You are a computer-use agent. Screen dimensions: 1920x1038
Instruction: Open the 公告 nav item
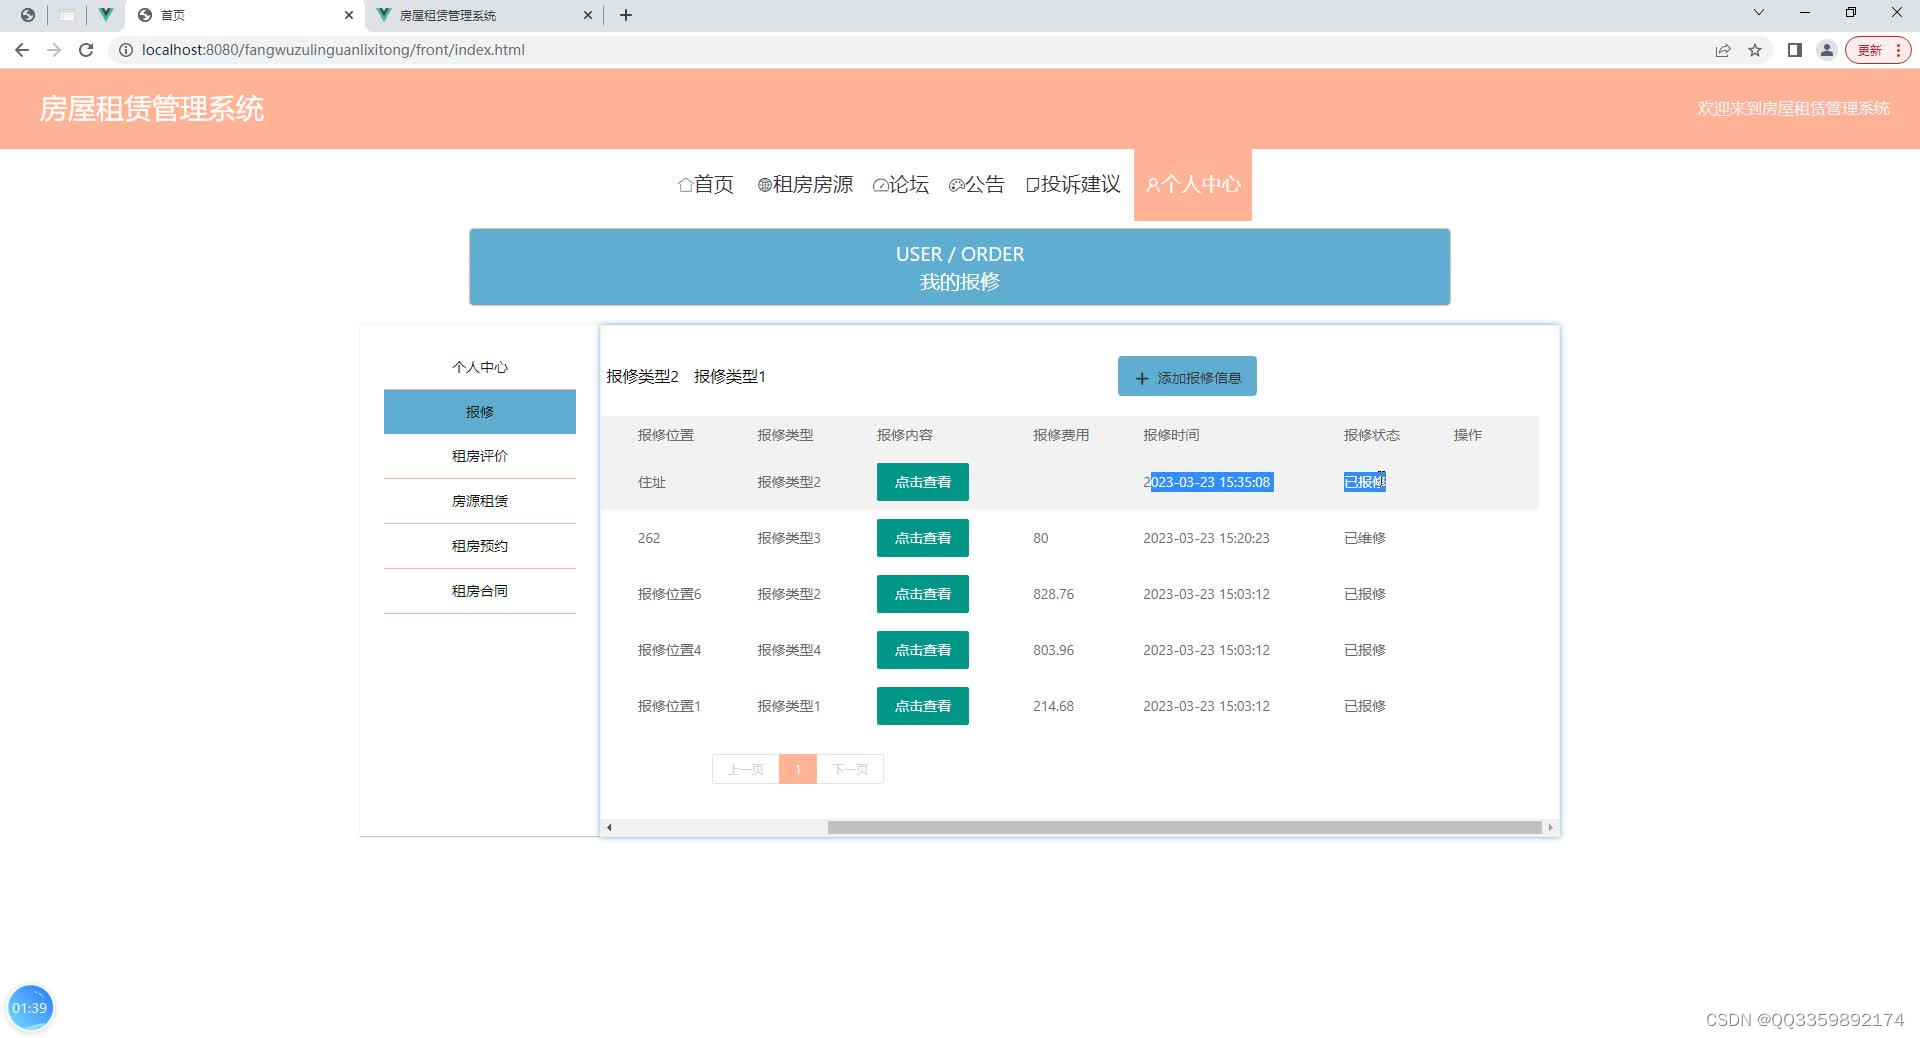point(977,184)
